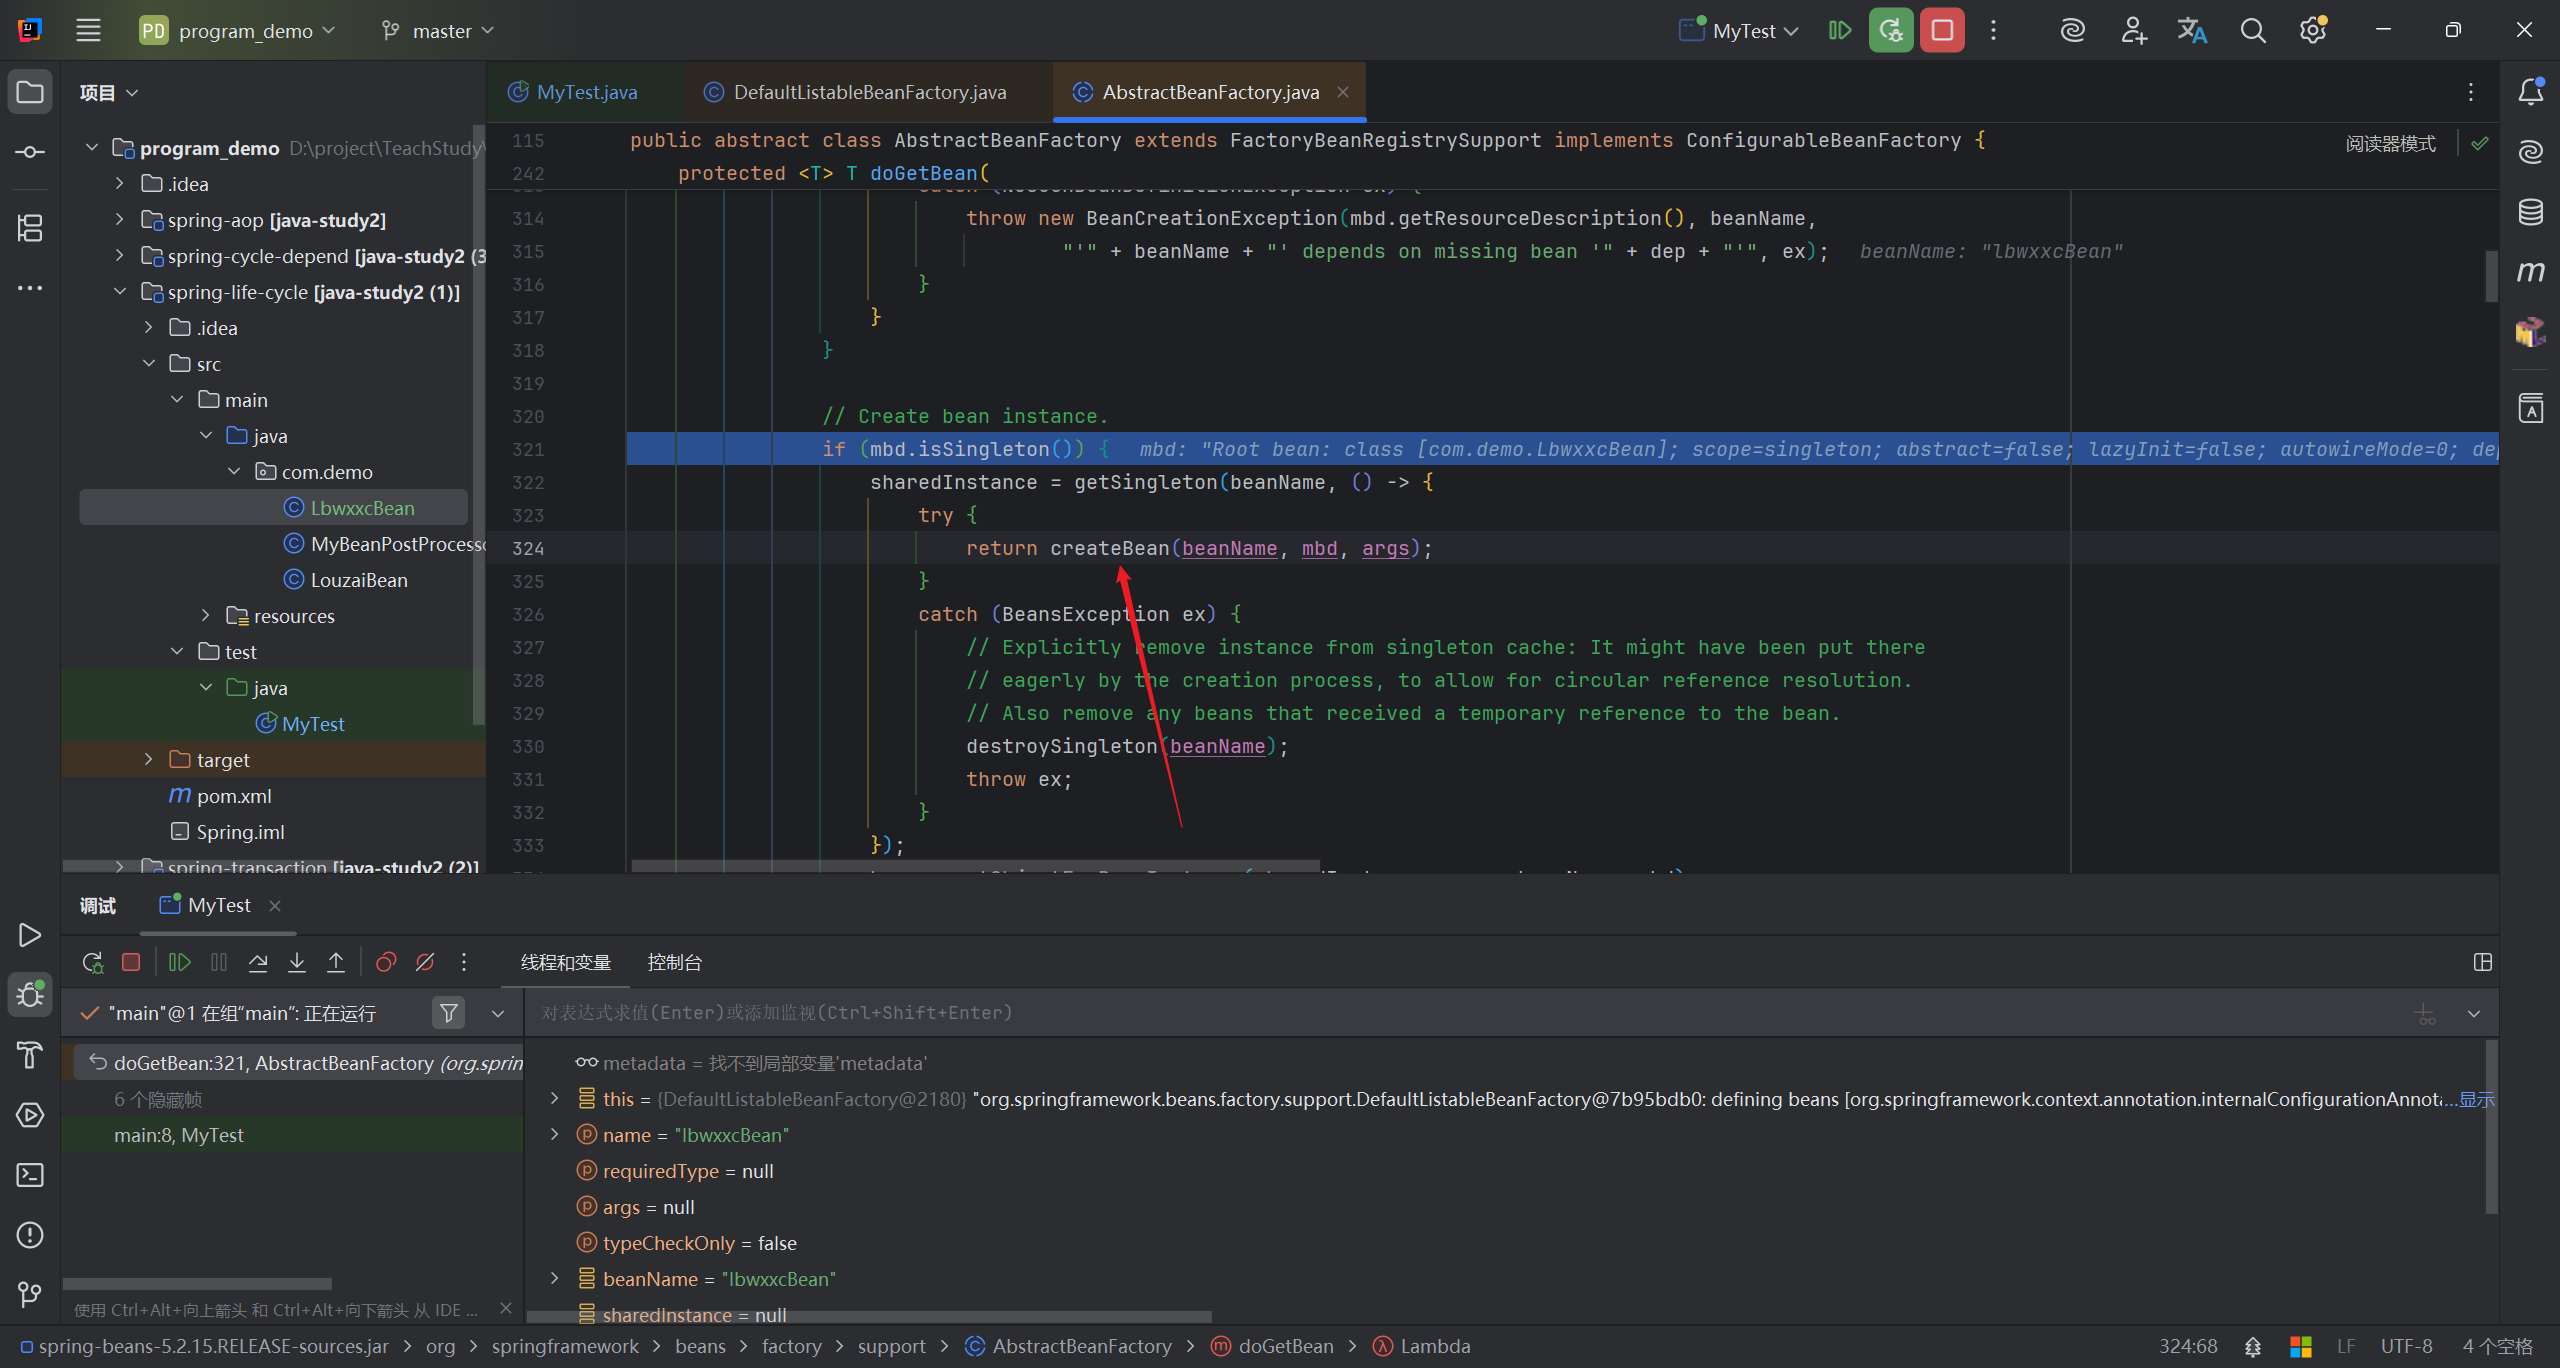Toggle Reader Mode label in editor
2560x1368 pixels.
coord(2390,143)
